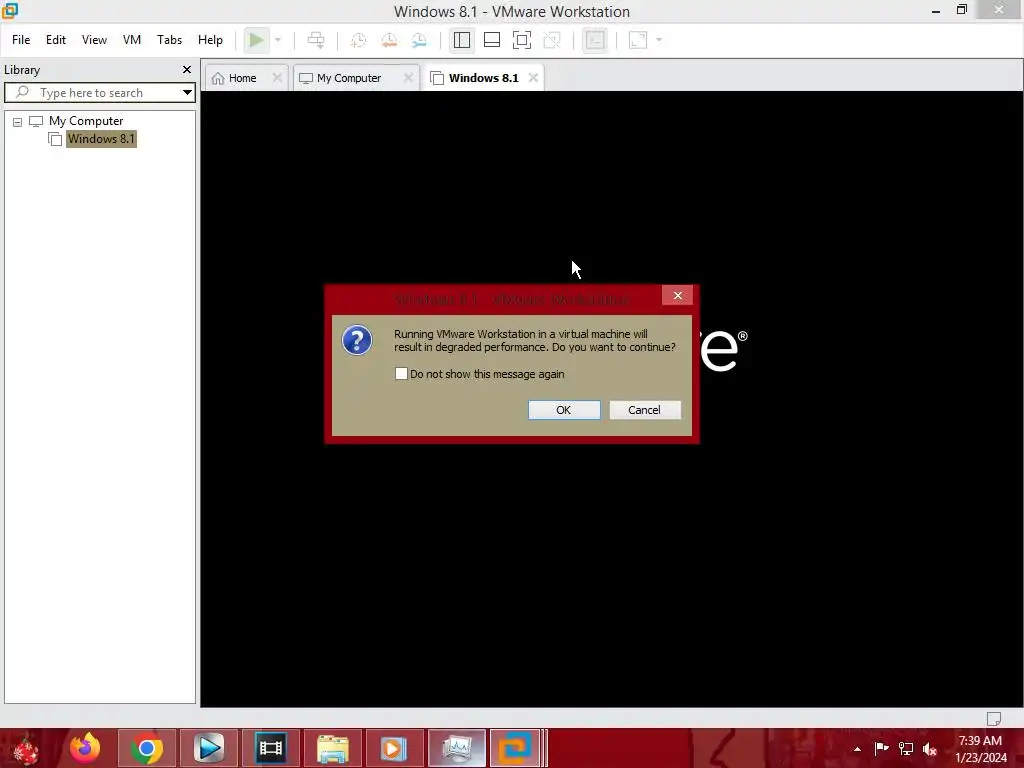
Task: Click the VMware Workstation taskbar icon
Action: (x=515, y=748)
